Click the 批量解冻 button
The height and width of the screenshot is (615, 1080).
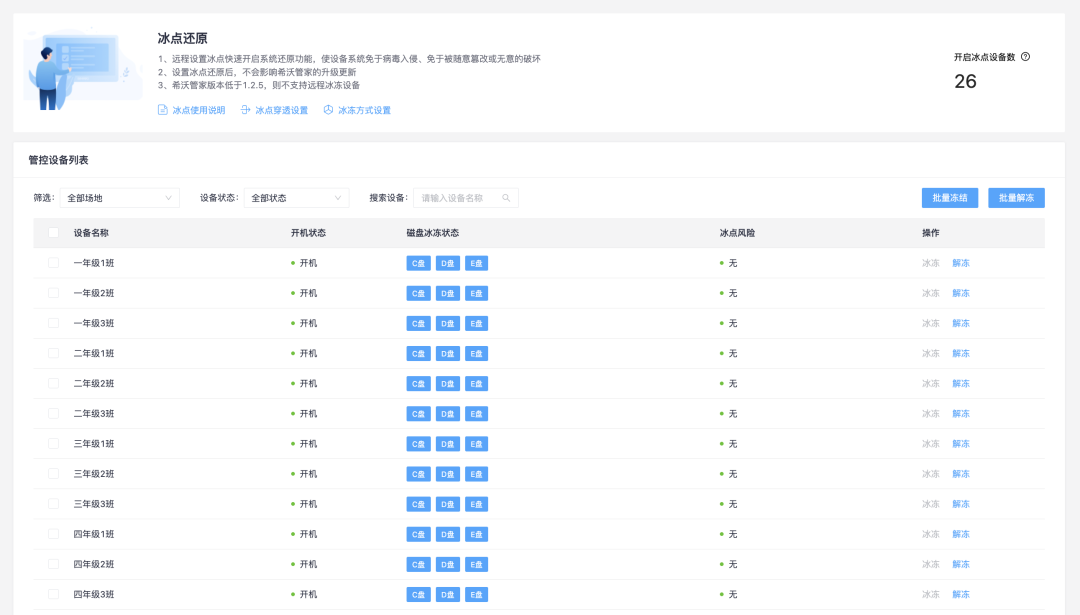[1017, 198]
